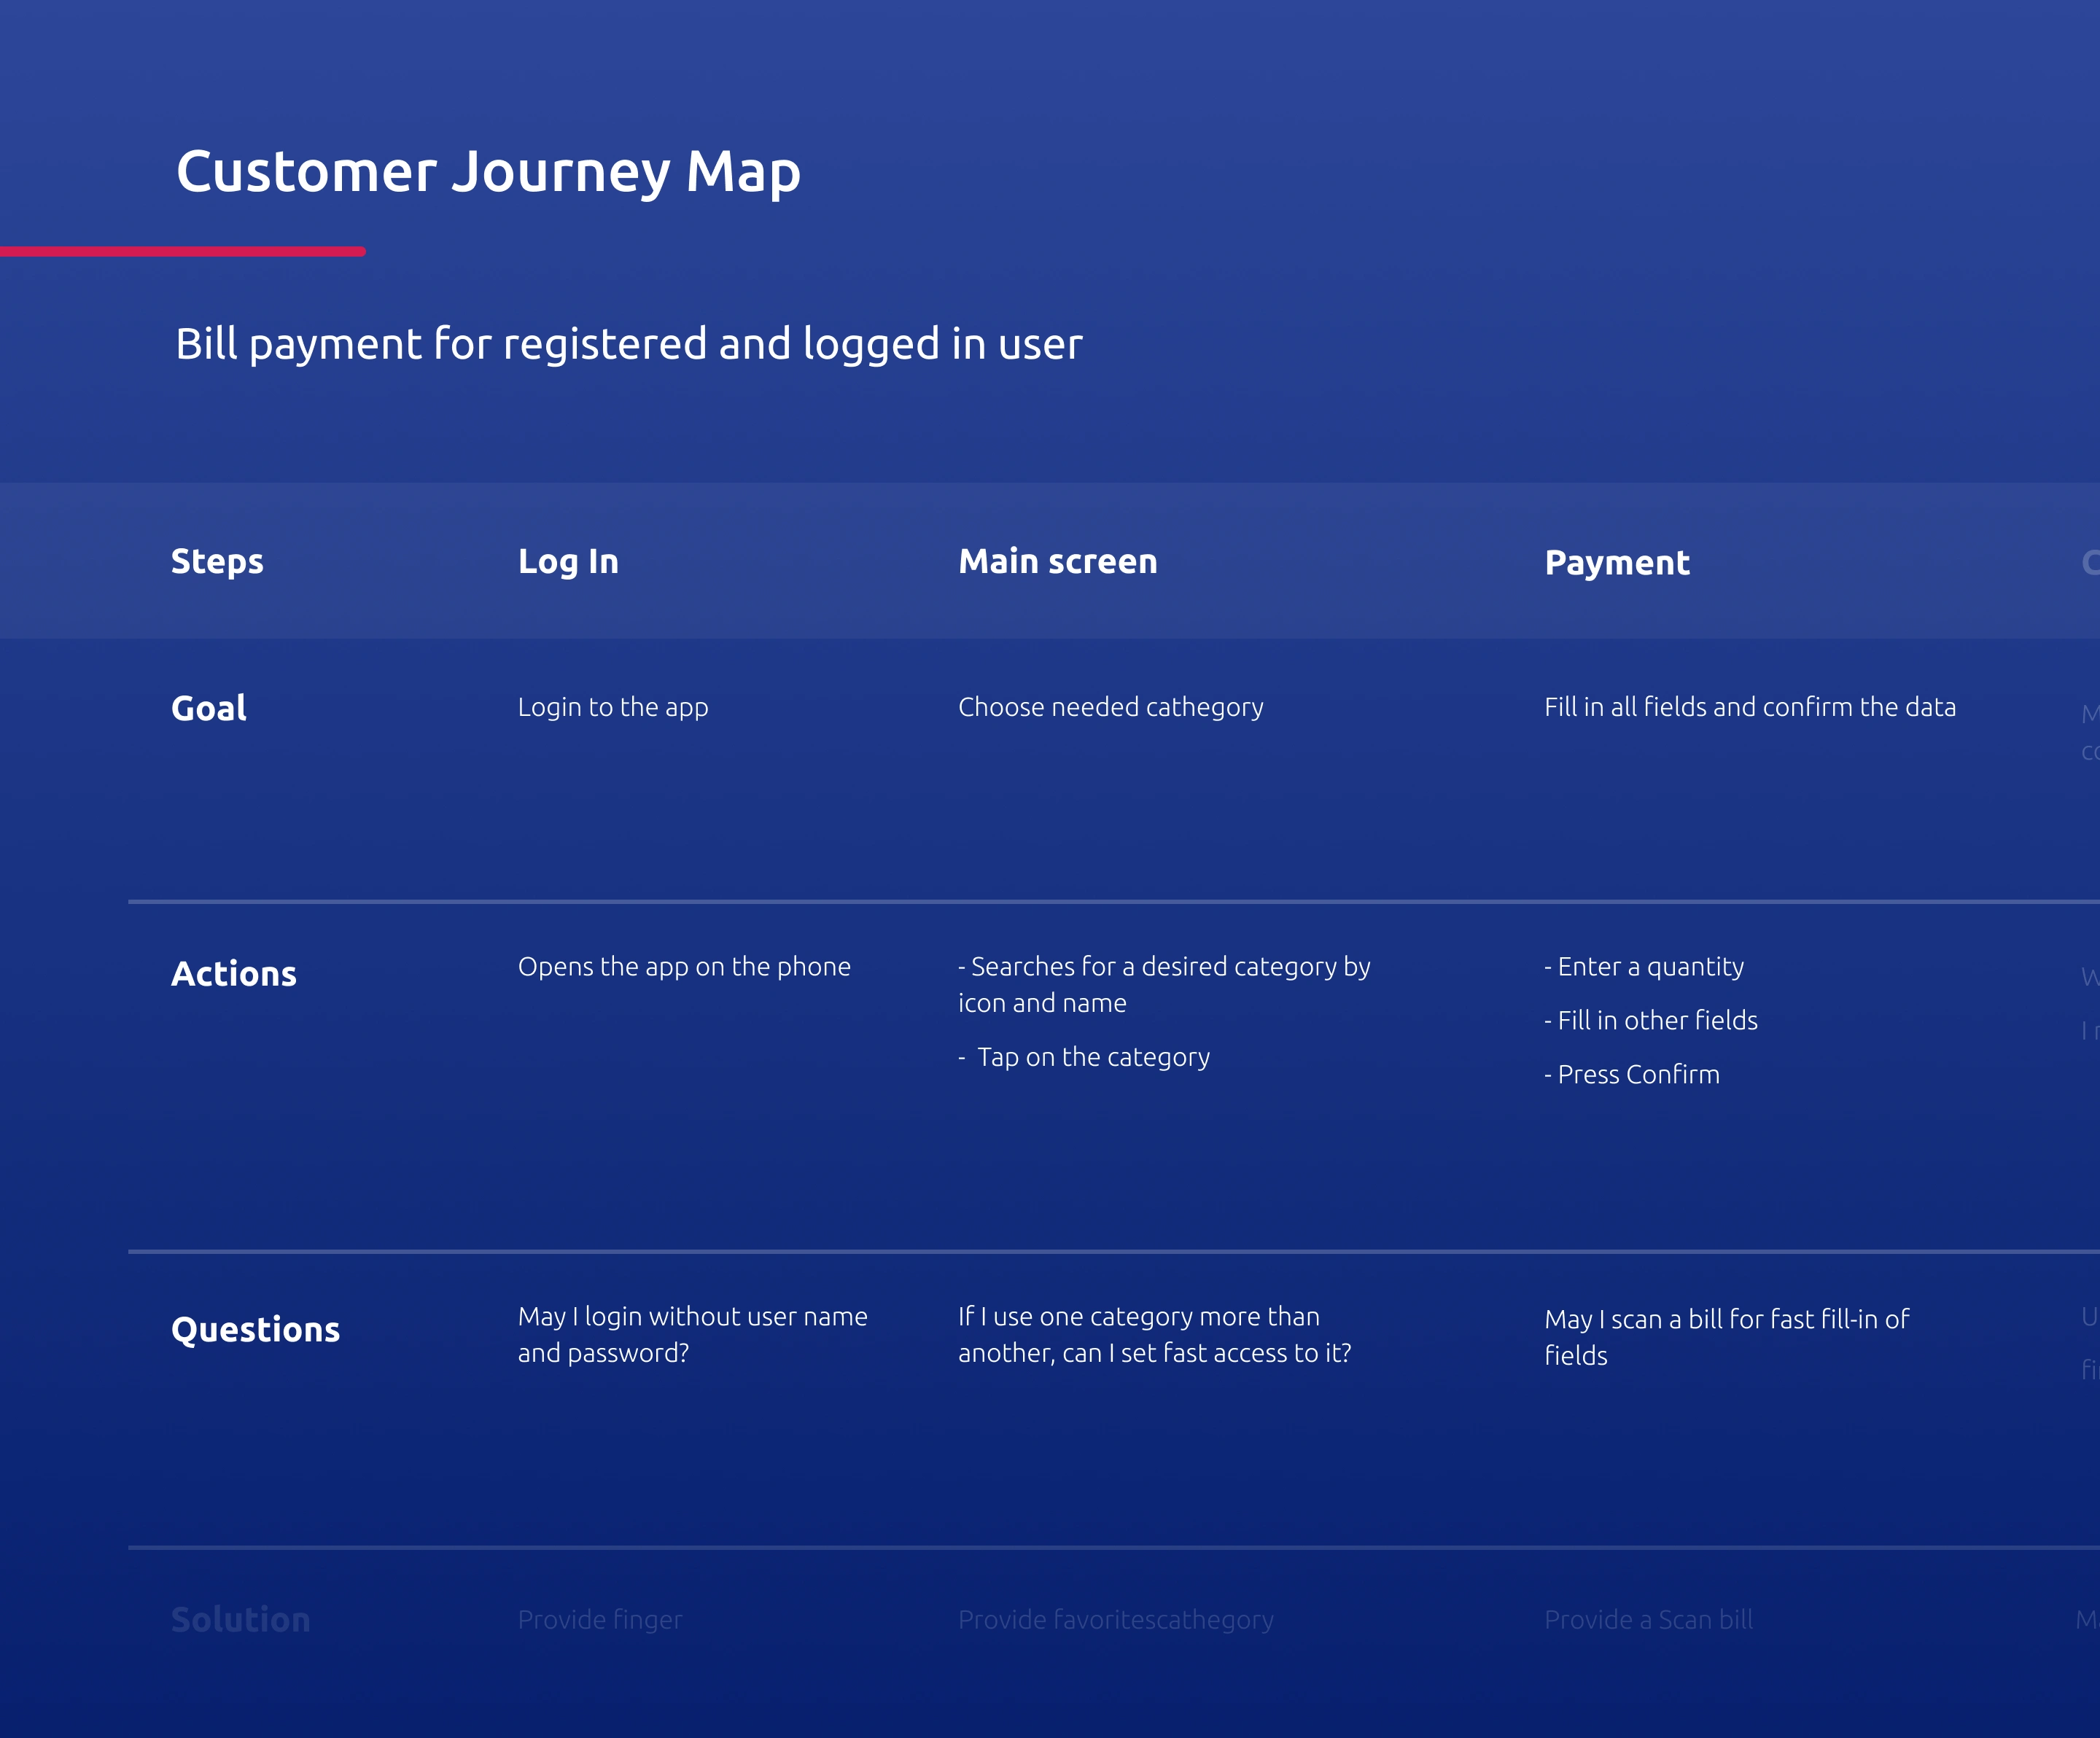
Task: Click 'Fill in all fields' goal text
Action: 1749,707
